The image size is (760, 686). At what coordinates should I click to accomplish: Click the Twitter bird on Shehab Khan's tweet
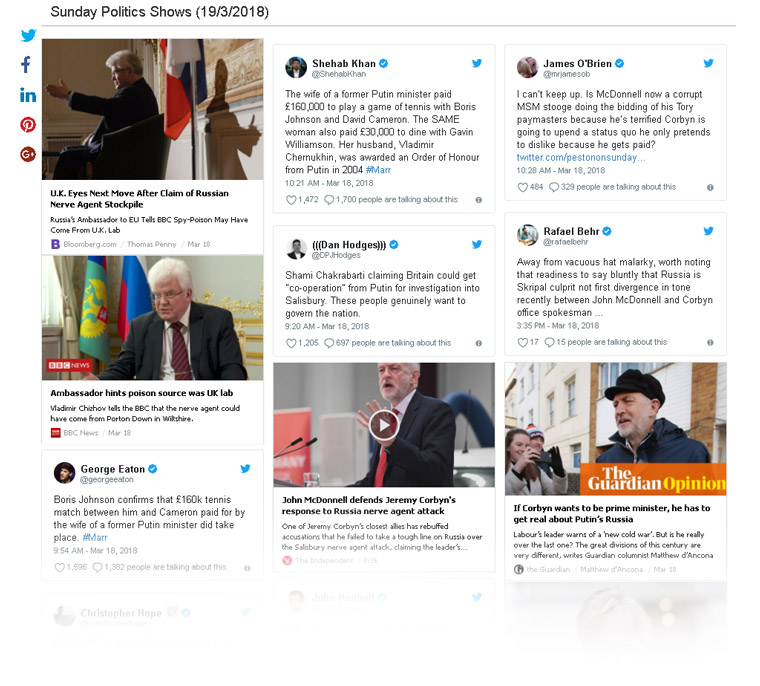coord(477,63)
